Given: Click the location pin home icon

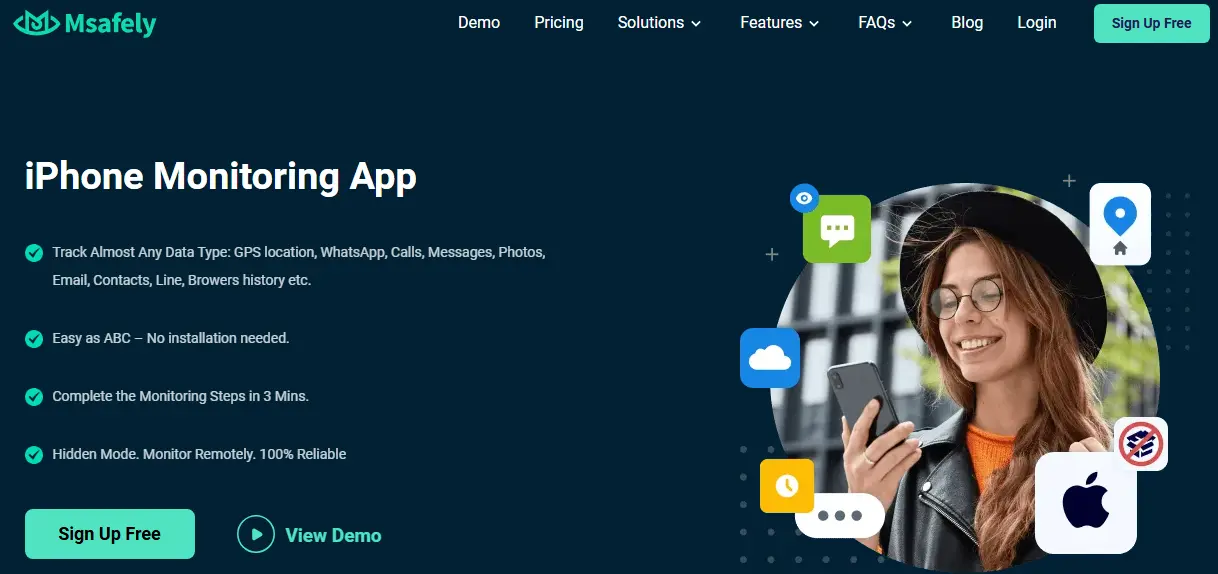Looking at the screenshot, I should coord(1120,224).
